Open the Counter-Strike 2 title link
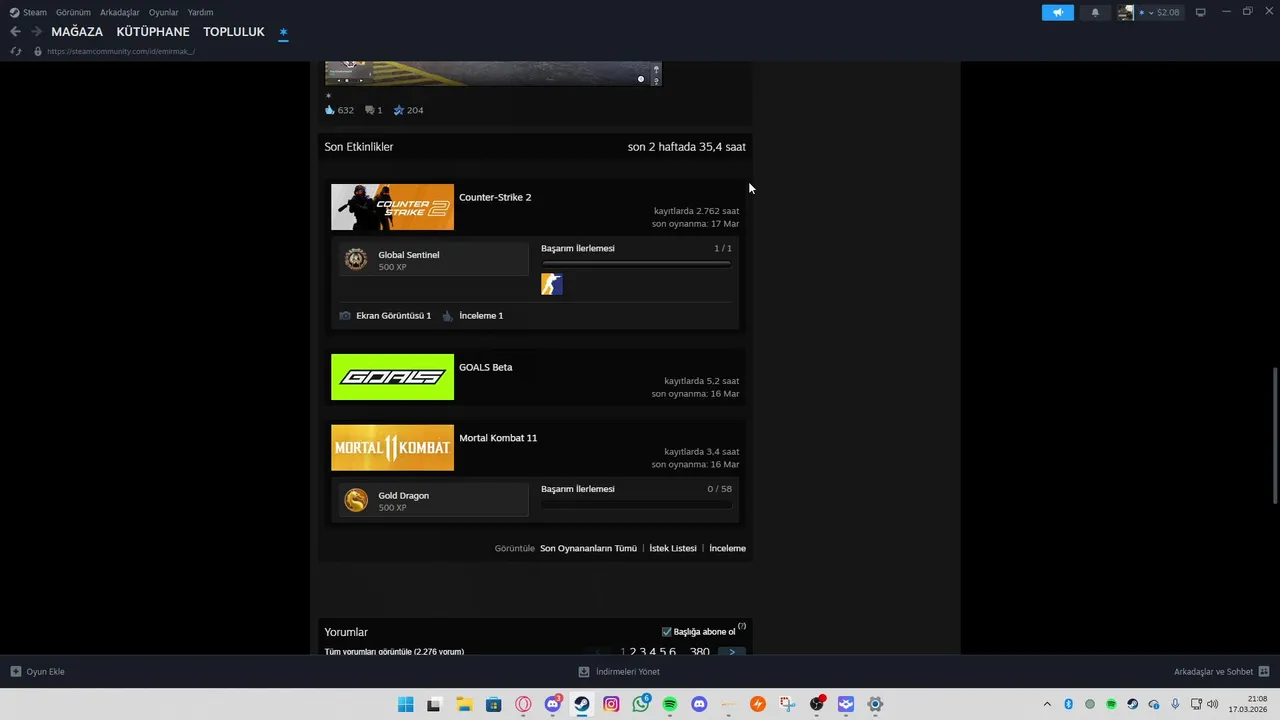This screenshot has width=1280, height=720. click(495, 197)
